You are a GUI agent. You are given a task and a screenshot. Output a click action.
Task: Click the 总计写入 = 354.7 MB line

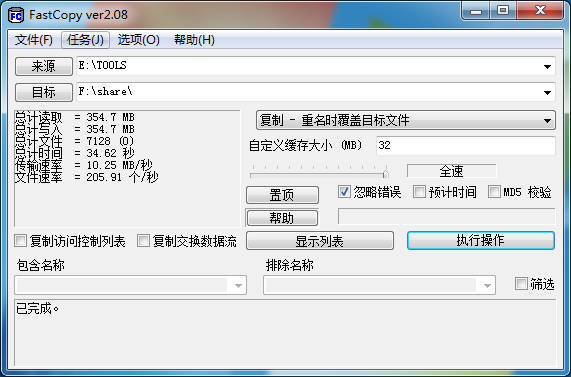(74, 129)
